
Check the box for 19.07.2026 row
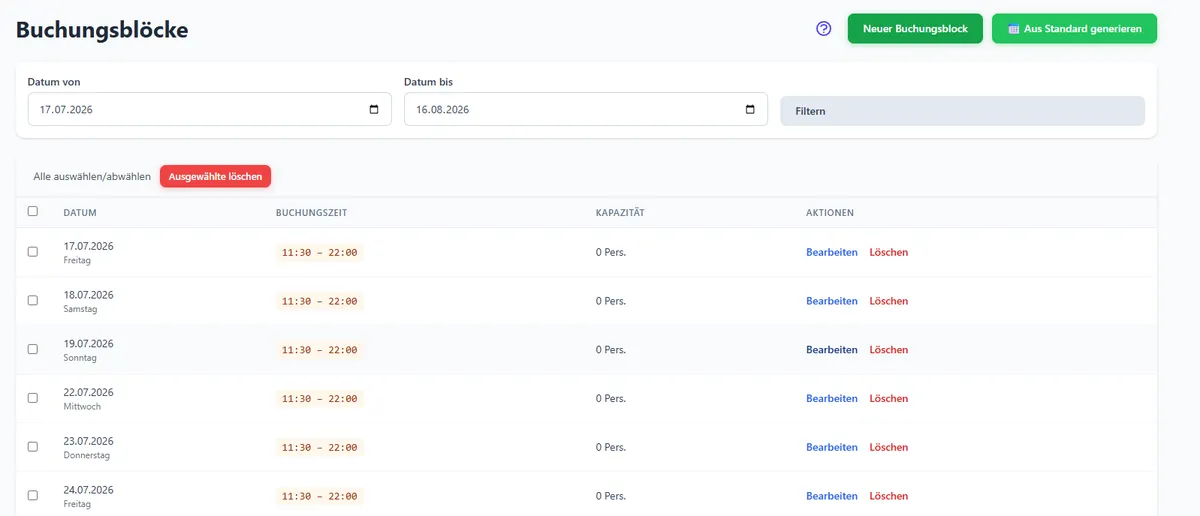tap(33, 349)
